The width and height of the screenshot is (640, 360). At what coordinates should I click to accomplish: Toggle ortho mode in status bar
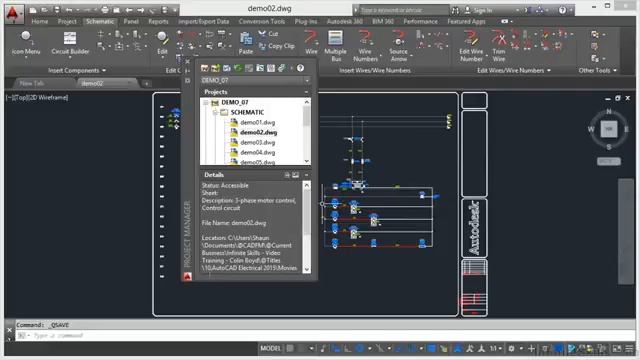point(347,348)
